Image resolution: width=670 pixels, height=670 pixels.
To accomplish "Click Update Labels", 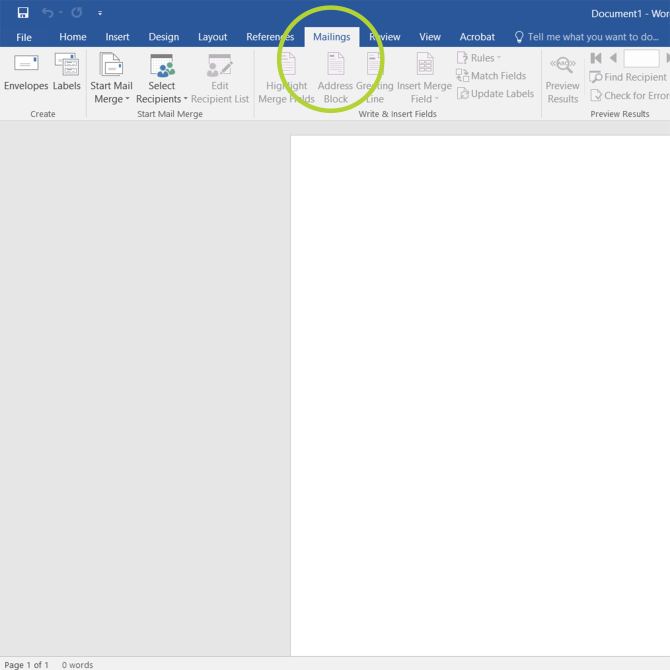I will [x=495, y=94].
